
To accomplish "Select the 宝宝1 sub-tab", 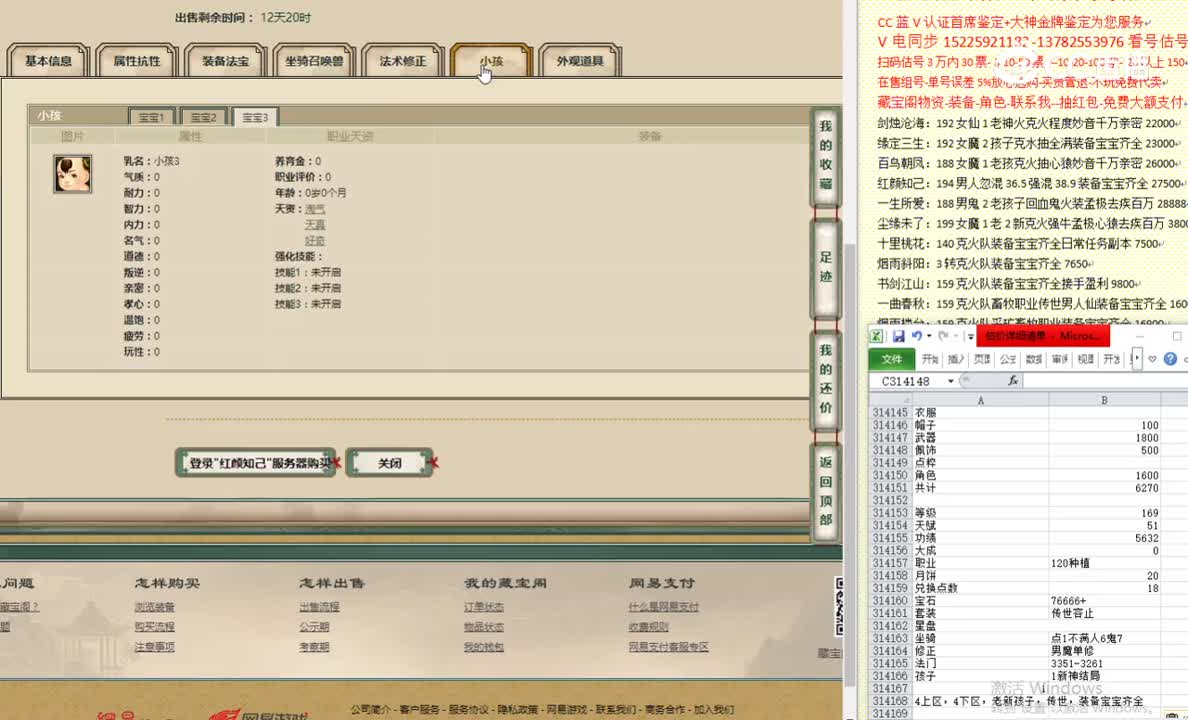I will pos(151,116).
